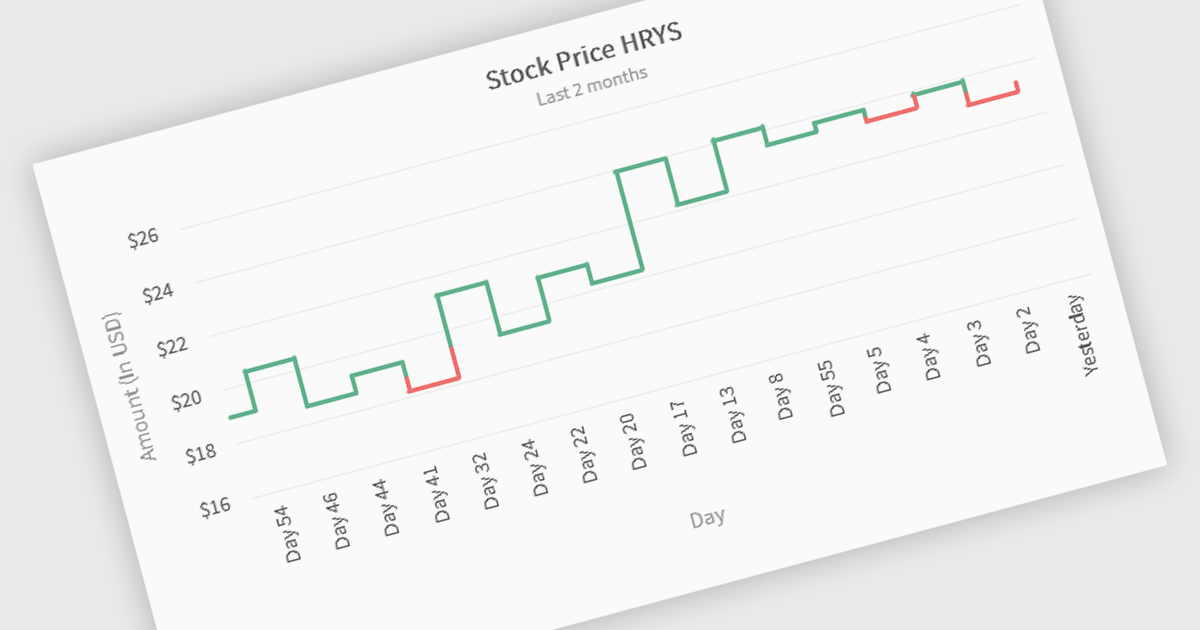Select the Yesterday x-axis label
The image size is (1200, 630).
pyautogui.click(x=1085, y=334)
